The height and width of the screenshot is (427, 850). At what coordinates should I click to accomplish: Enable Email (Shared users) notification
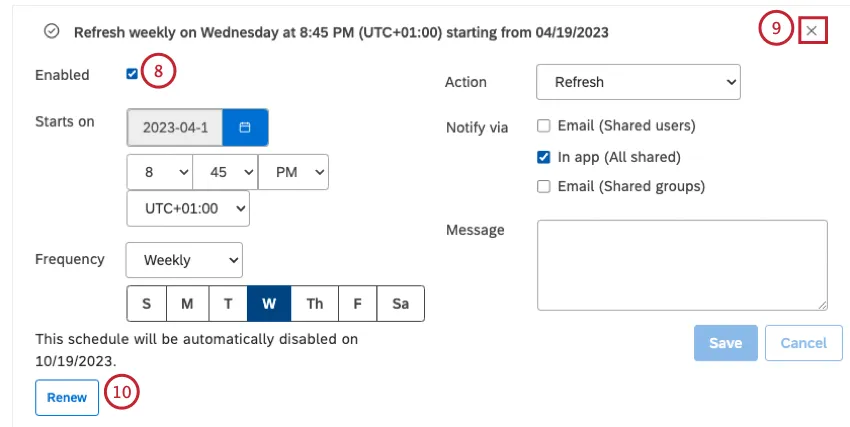point(543,126)
